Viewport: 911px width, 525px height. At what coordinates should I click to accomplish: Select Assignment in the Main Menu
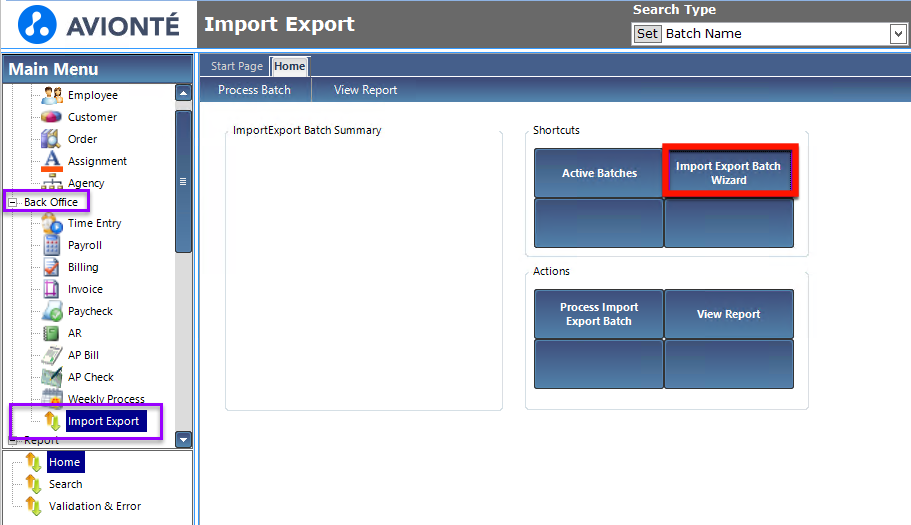coord(97,161)
